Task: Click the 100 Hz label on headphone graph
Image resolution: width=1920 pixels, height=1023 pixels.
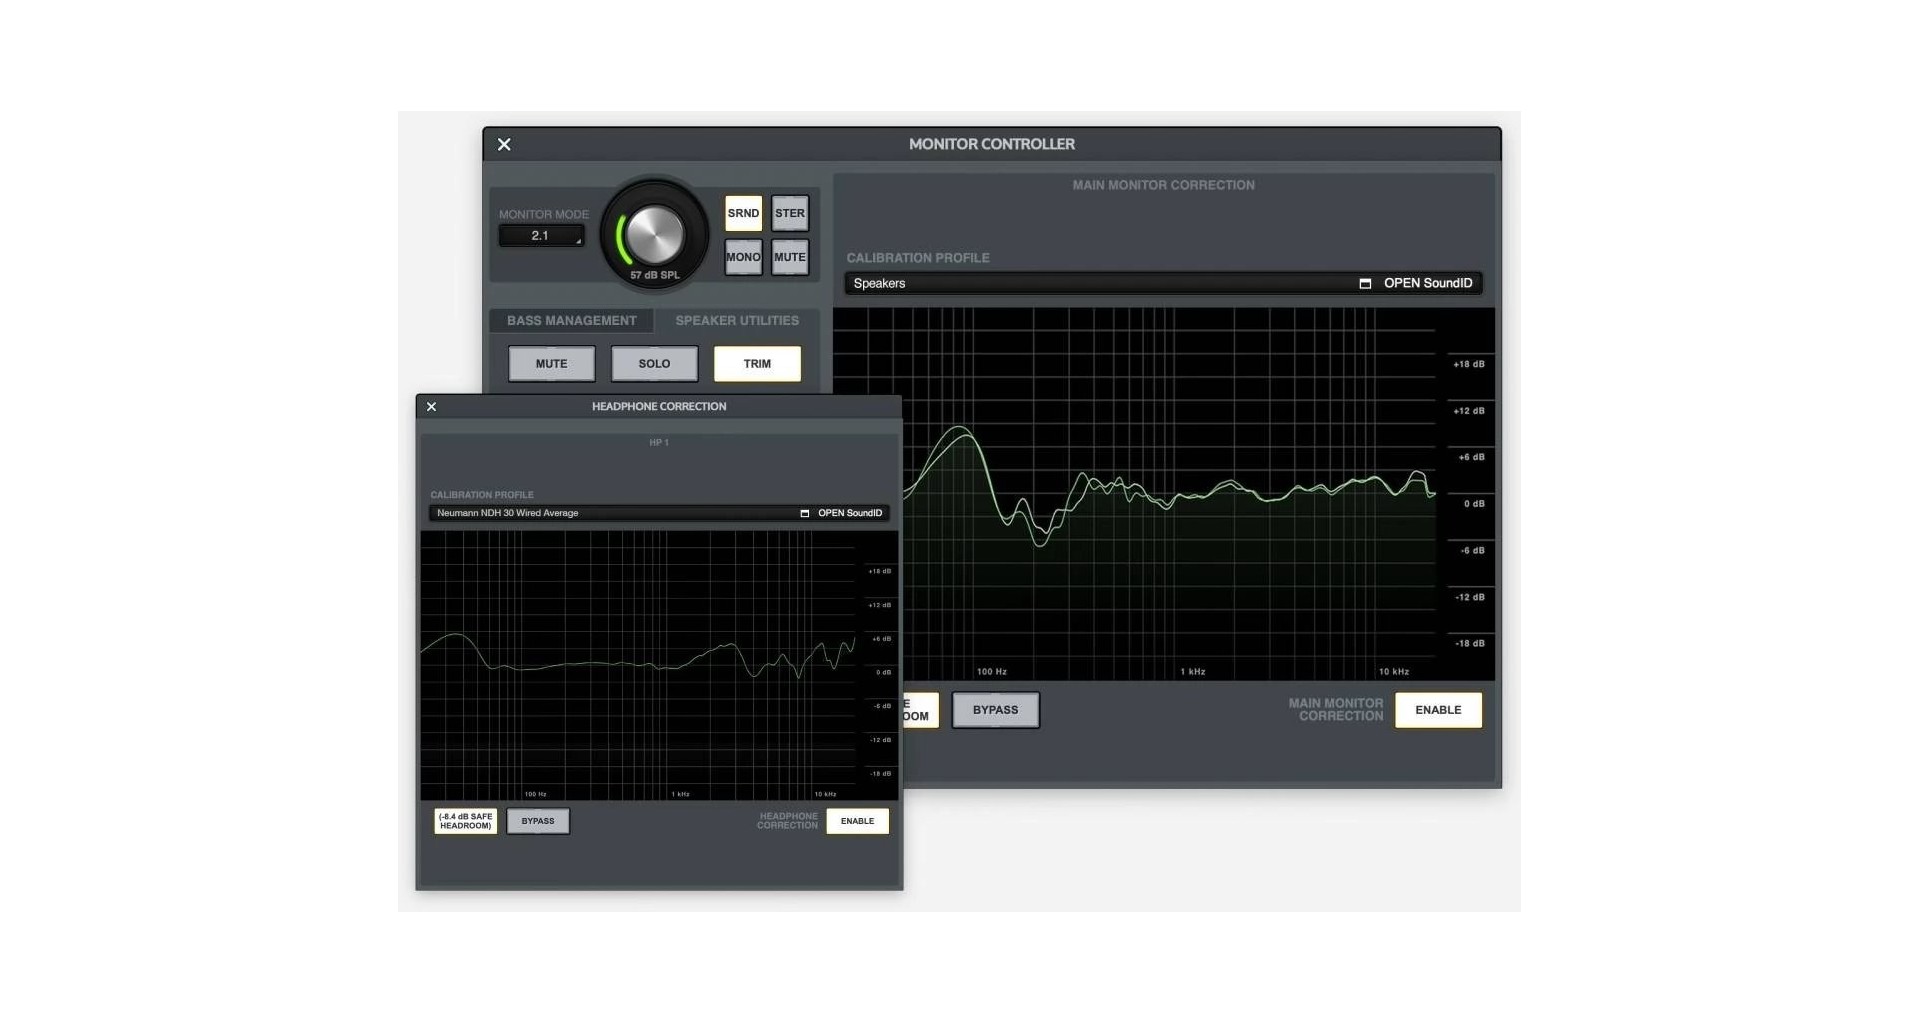Action: [535, 795]
